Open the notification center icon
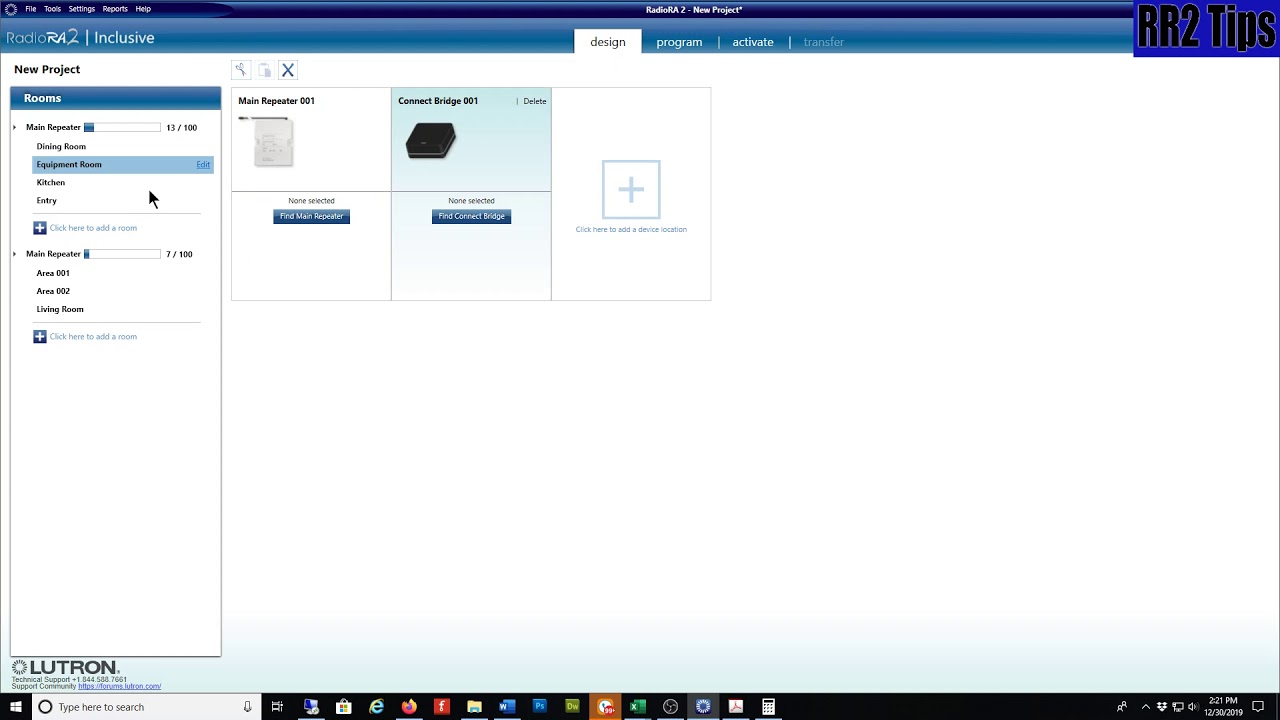 [1258, 707]
